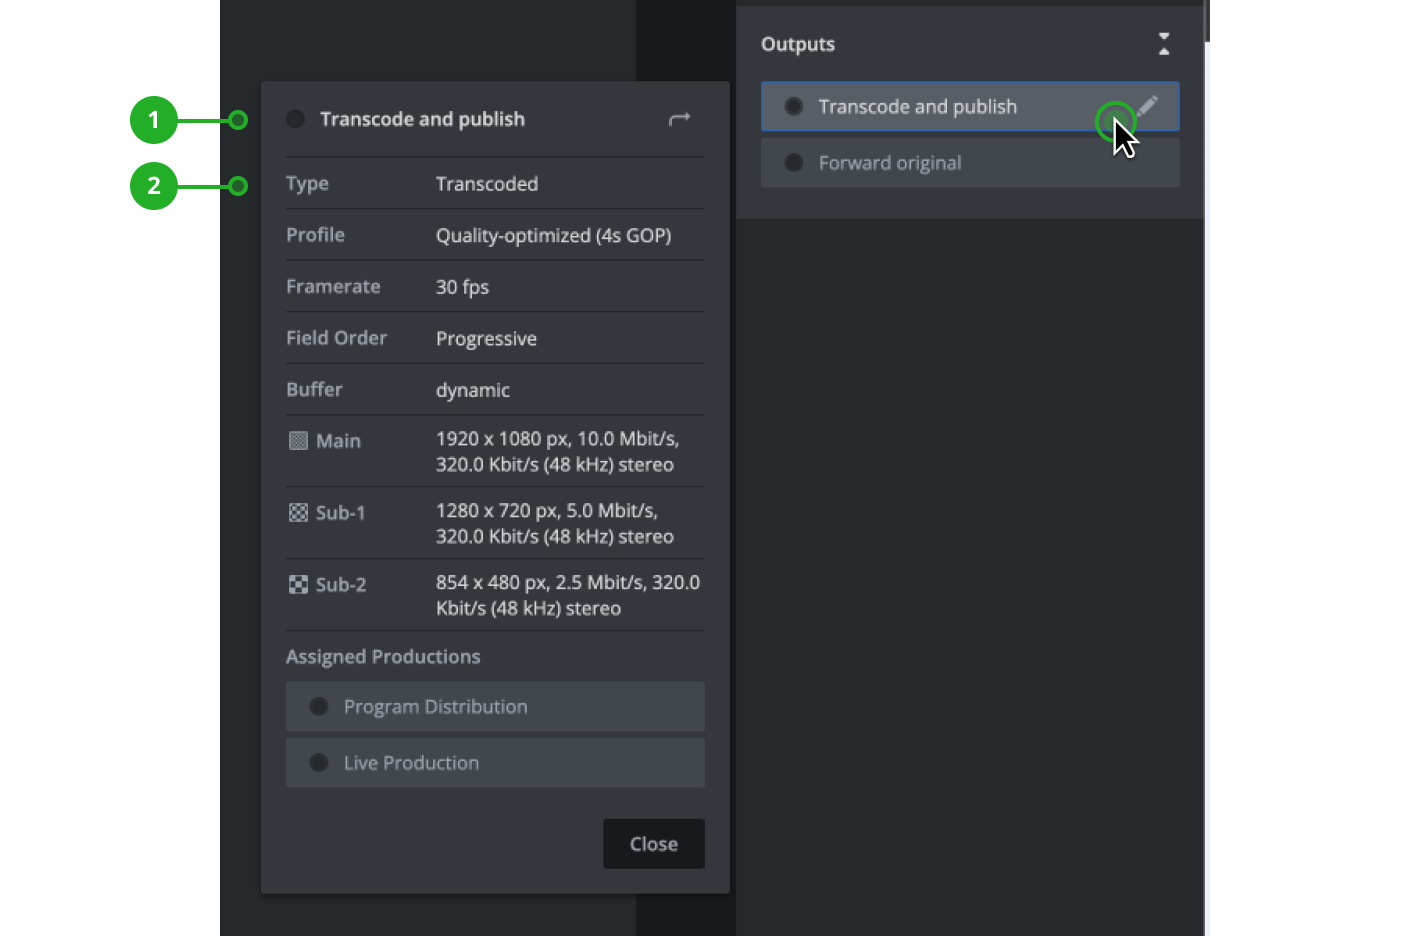This screenshot has height=936, width=1410.
Task: Close the output details popup
Action: pos(653,844)
